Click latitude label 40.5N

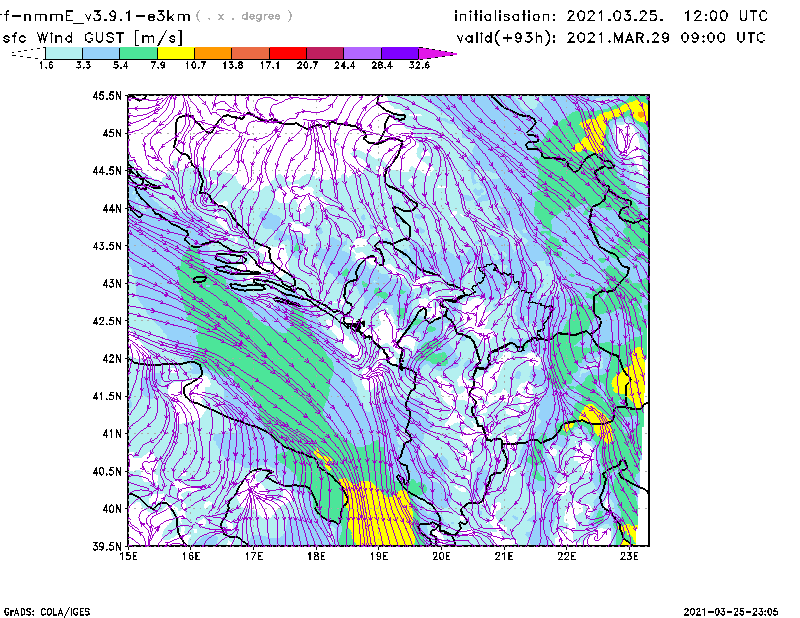click(x=107, y=472)
